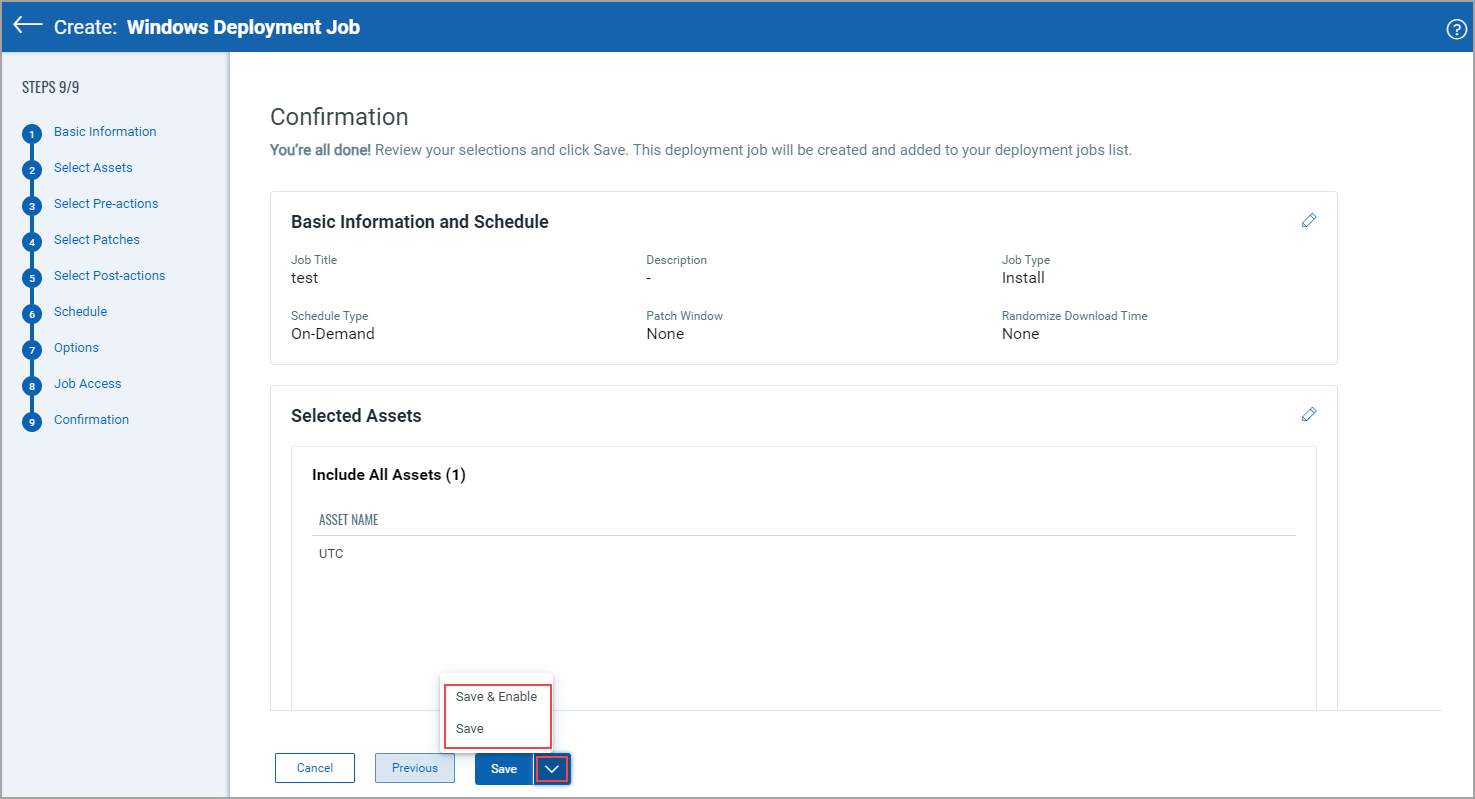Expand the Save button dropdown arrow
The height and width of the screenshot is (799, 1475).
click(552, 769)
